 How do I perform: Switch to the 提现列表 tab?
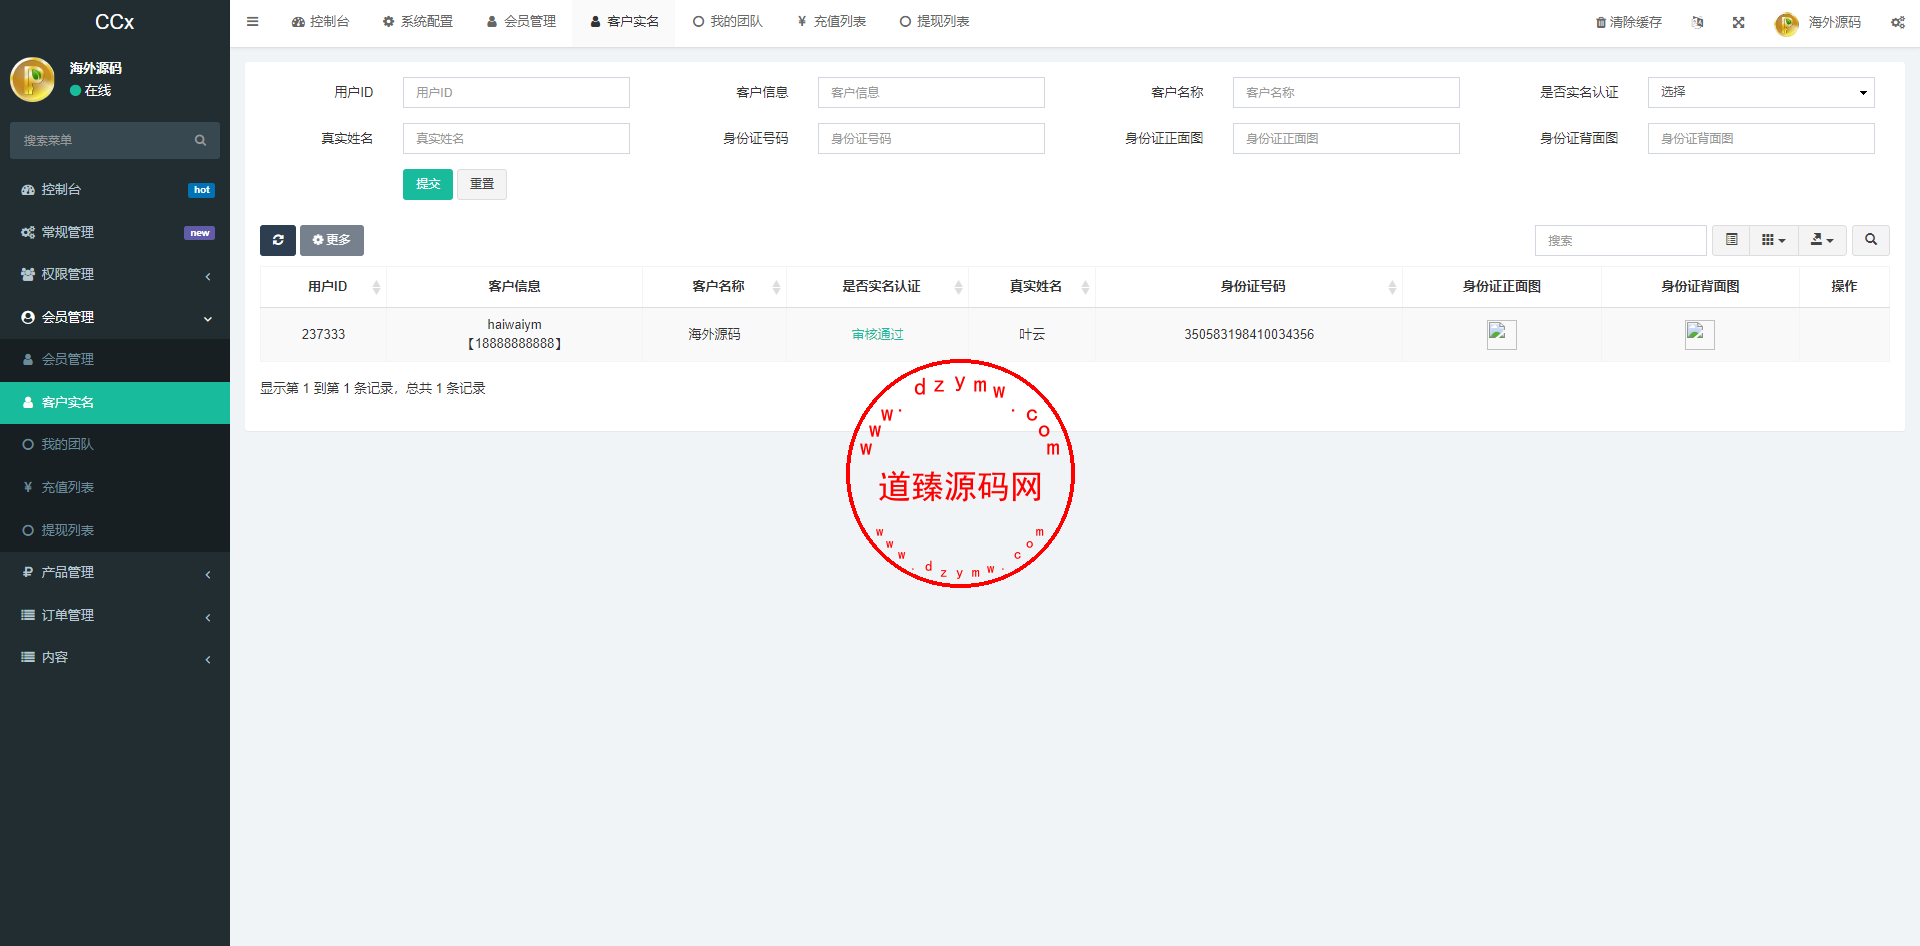pyautogui.click(x=934, y=22)
